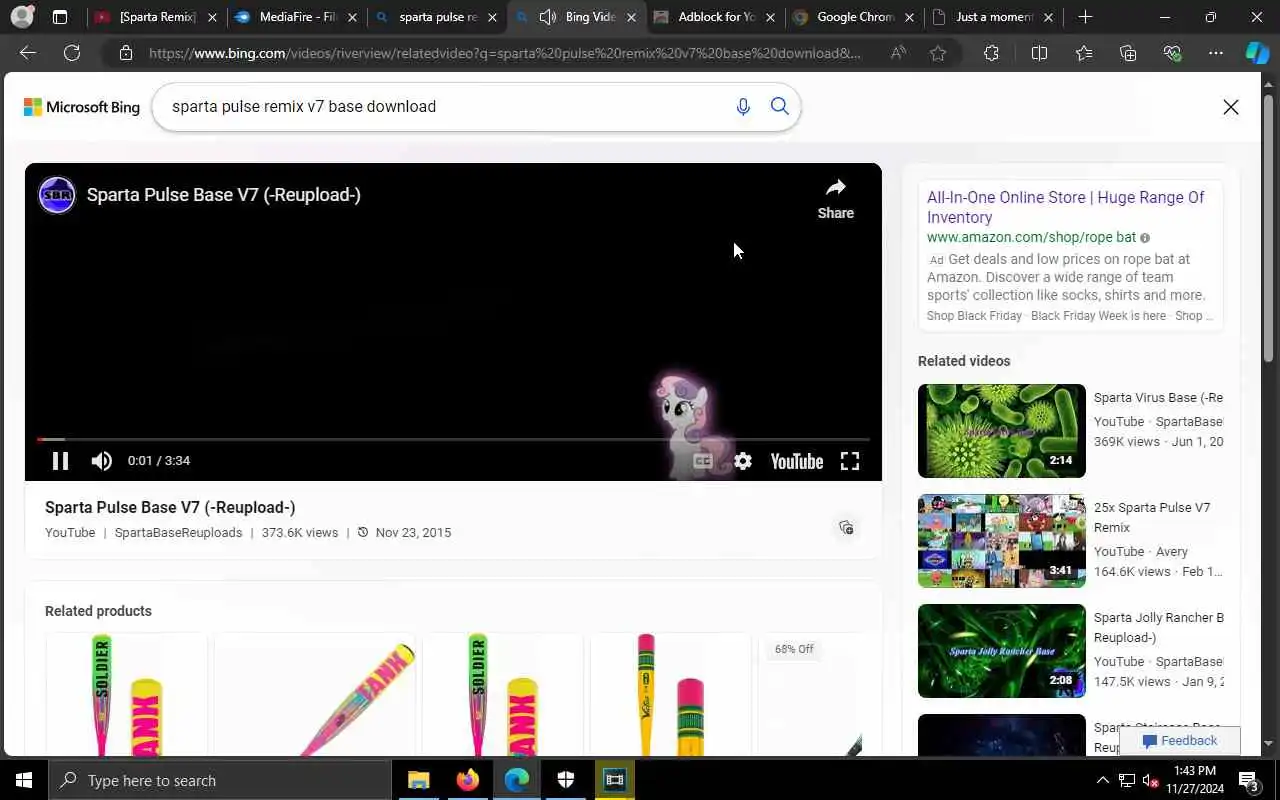Open File Explorer from taskbar
The height and width of the screenshot is (800, 1280).
pos(418,780)
